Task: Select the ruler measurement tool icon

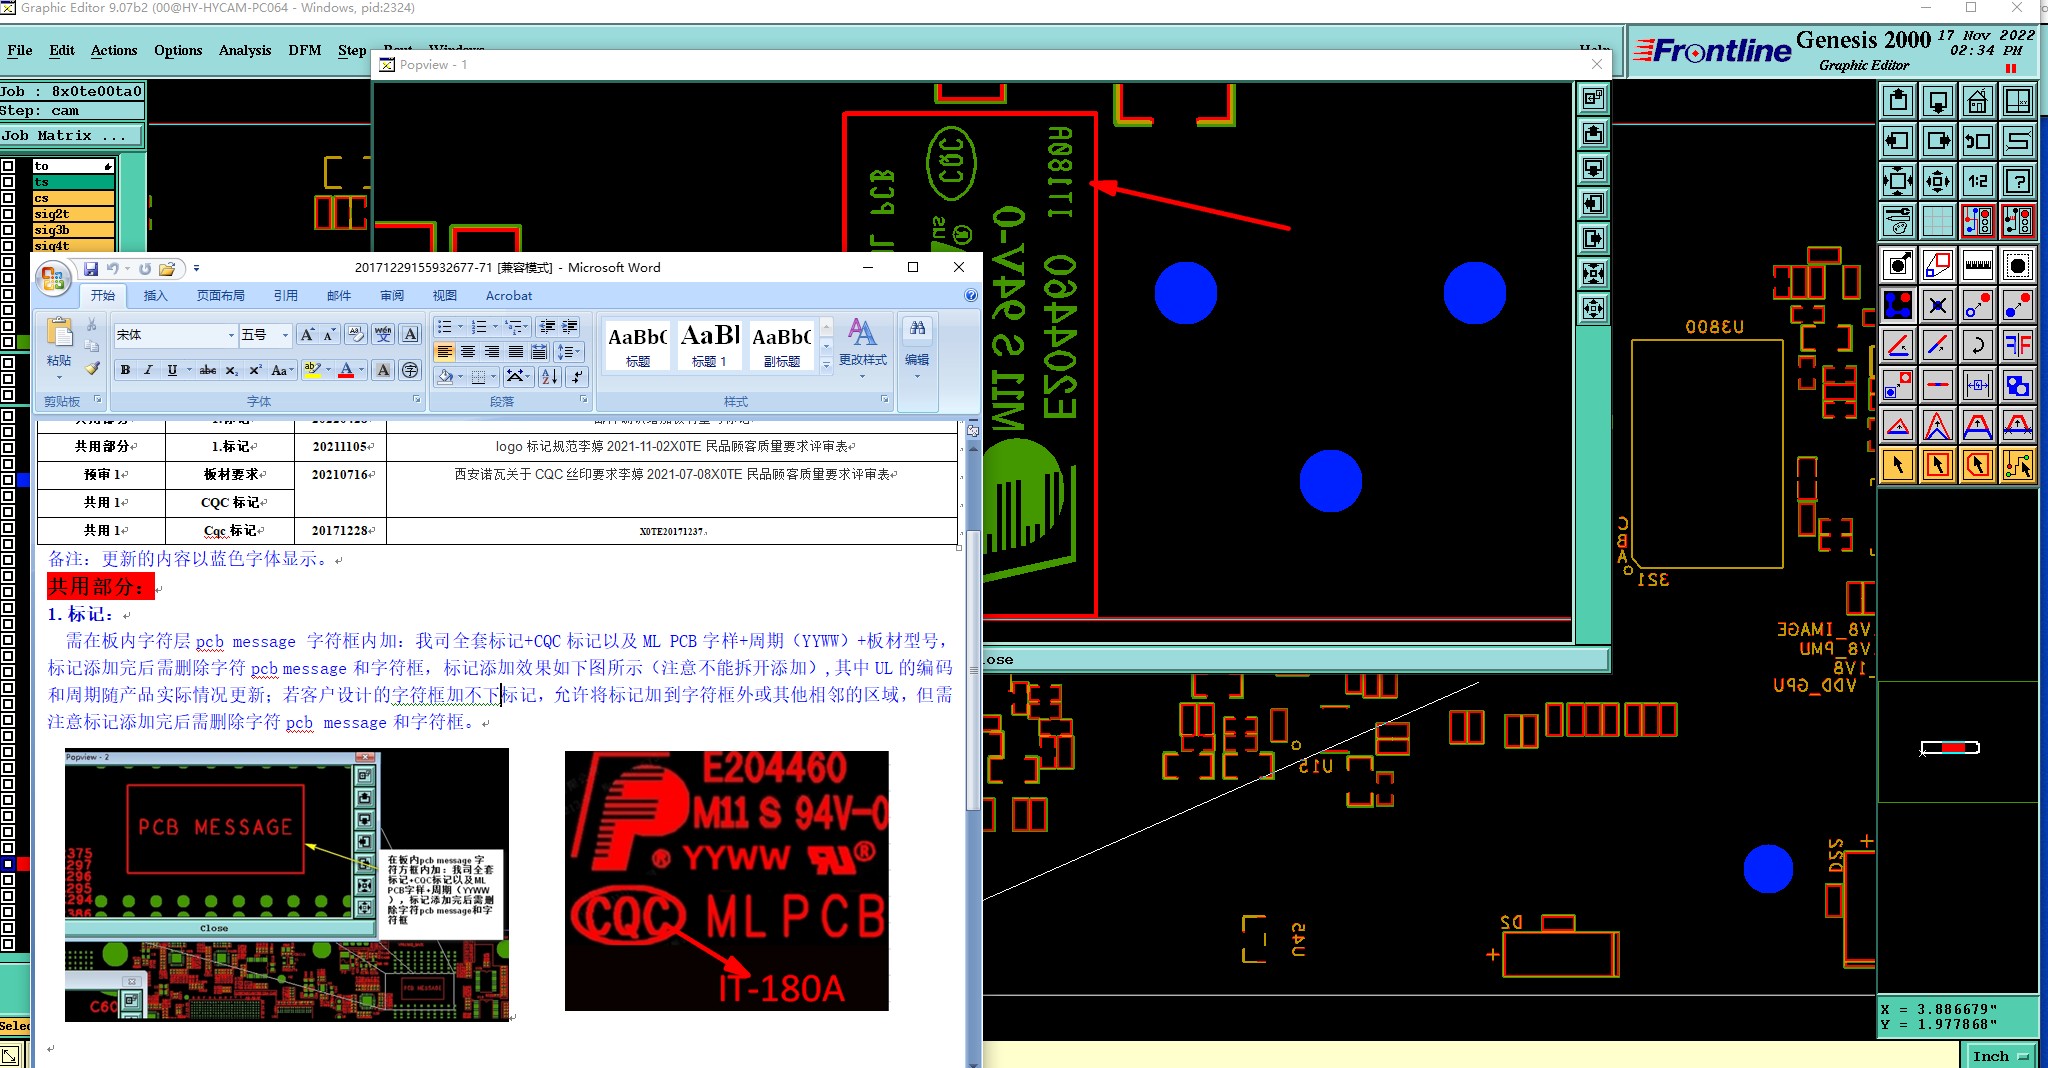Action: [x=1977, y=265]
